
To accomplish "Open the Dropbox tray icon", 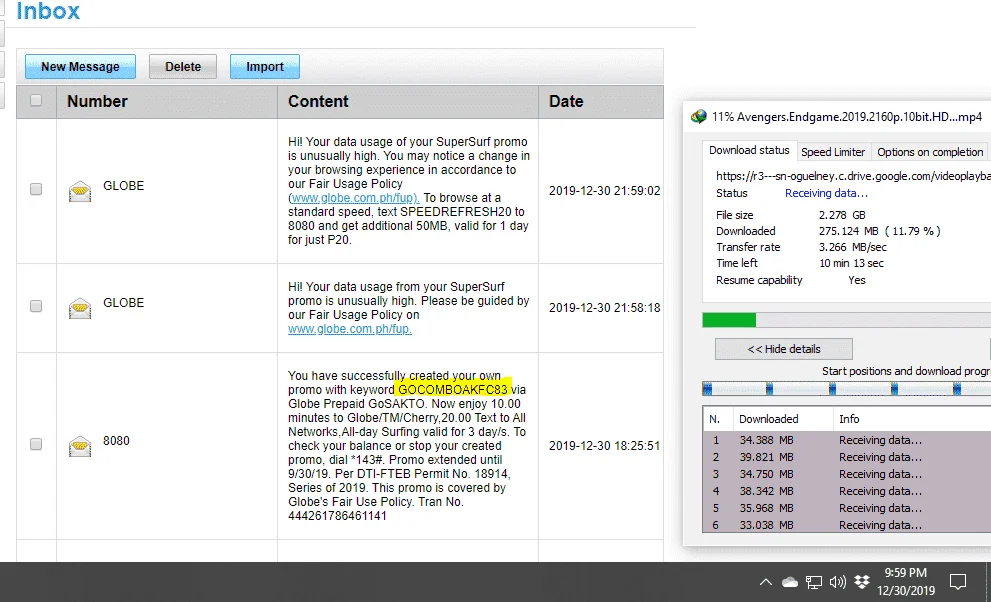I will pos(861,582).
